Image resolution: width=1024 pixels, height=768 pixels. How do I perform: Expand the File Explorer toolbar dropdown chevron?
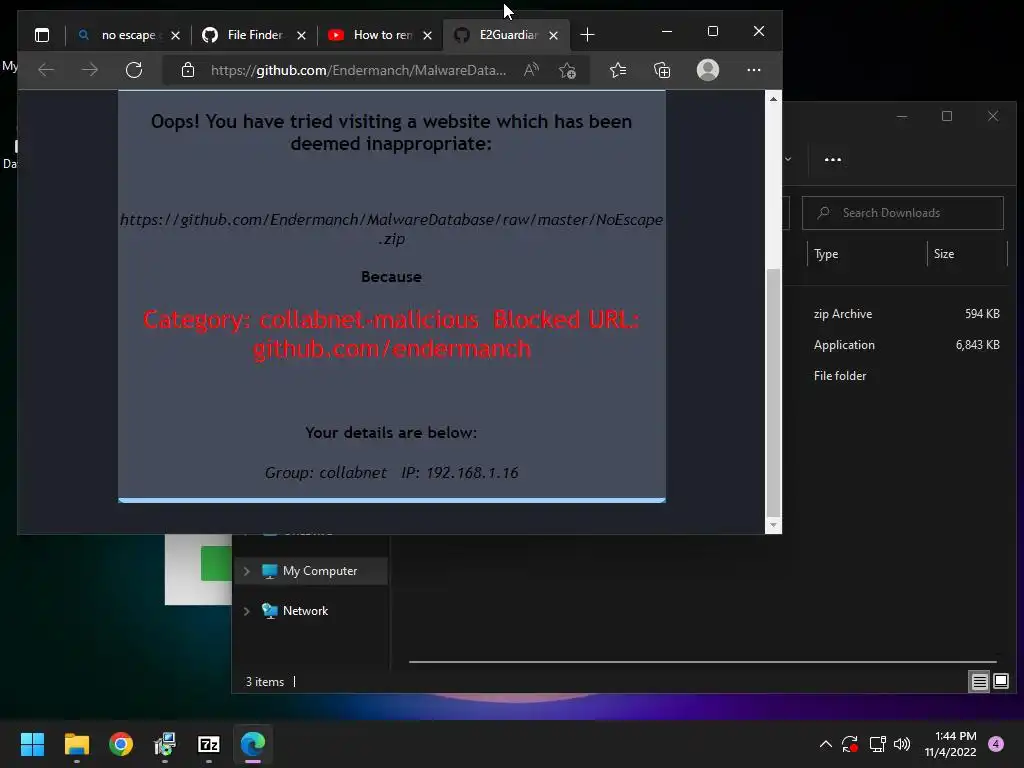tap(788, 159)
